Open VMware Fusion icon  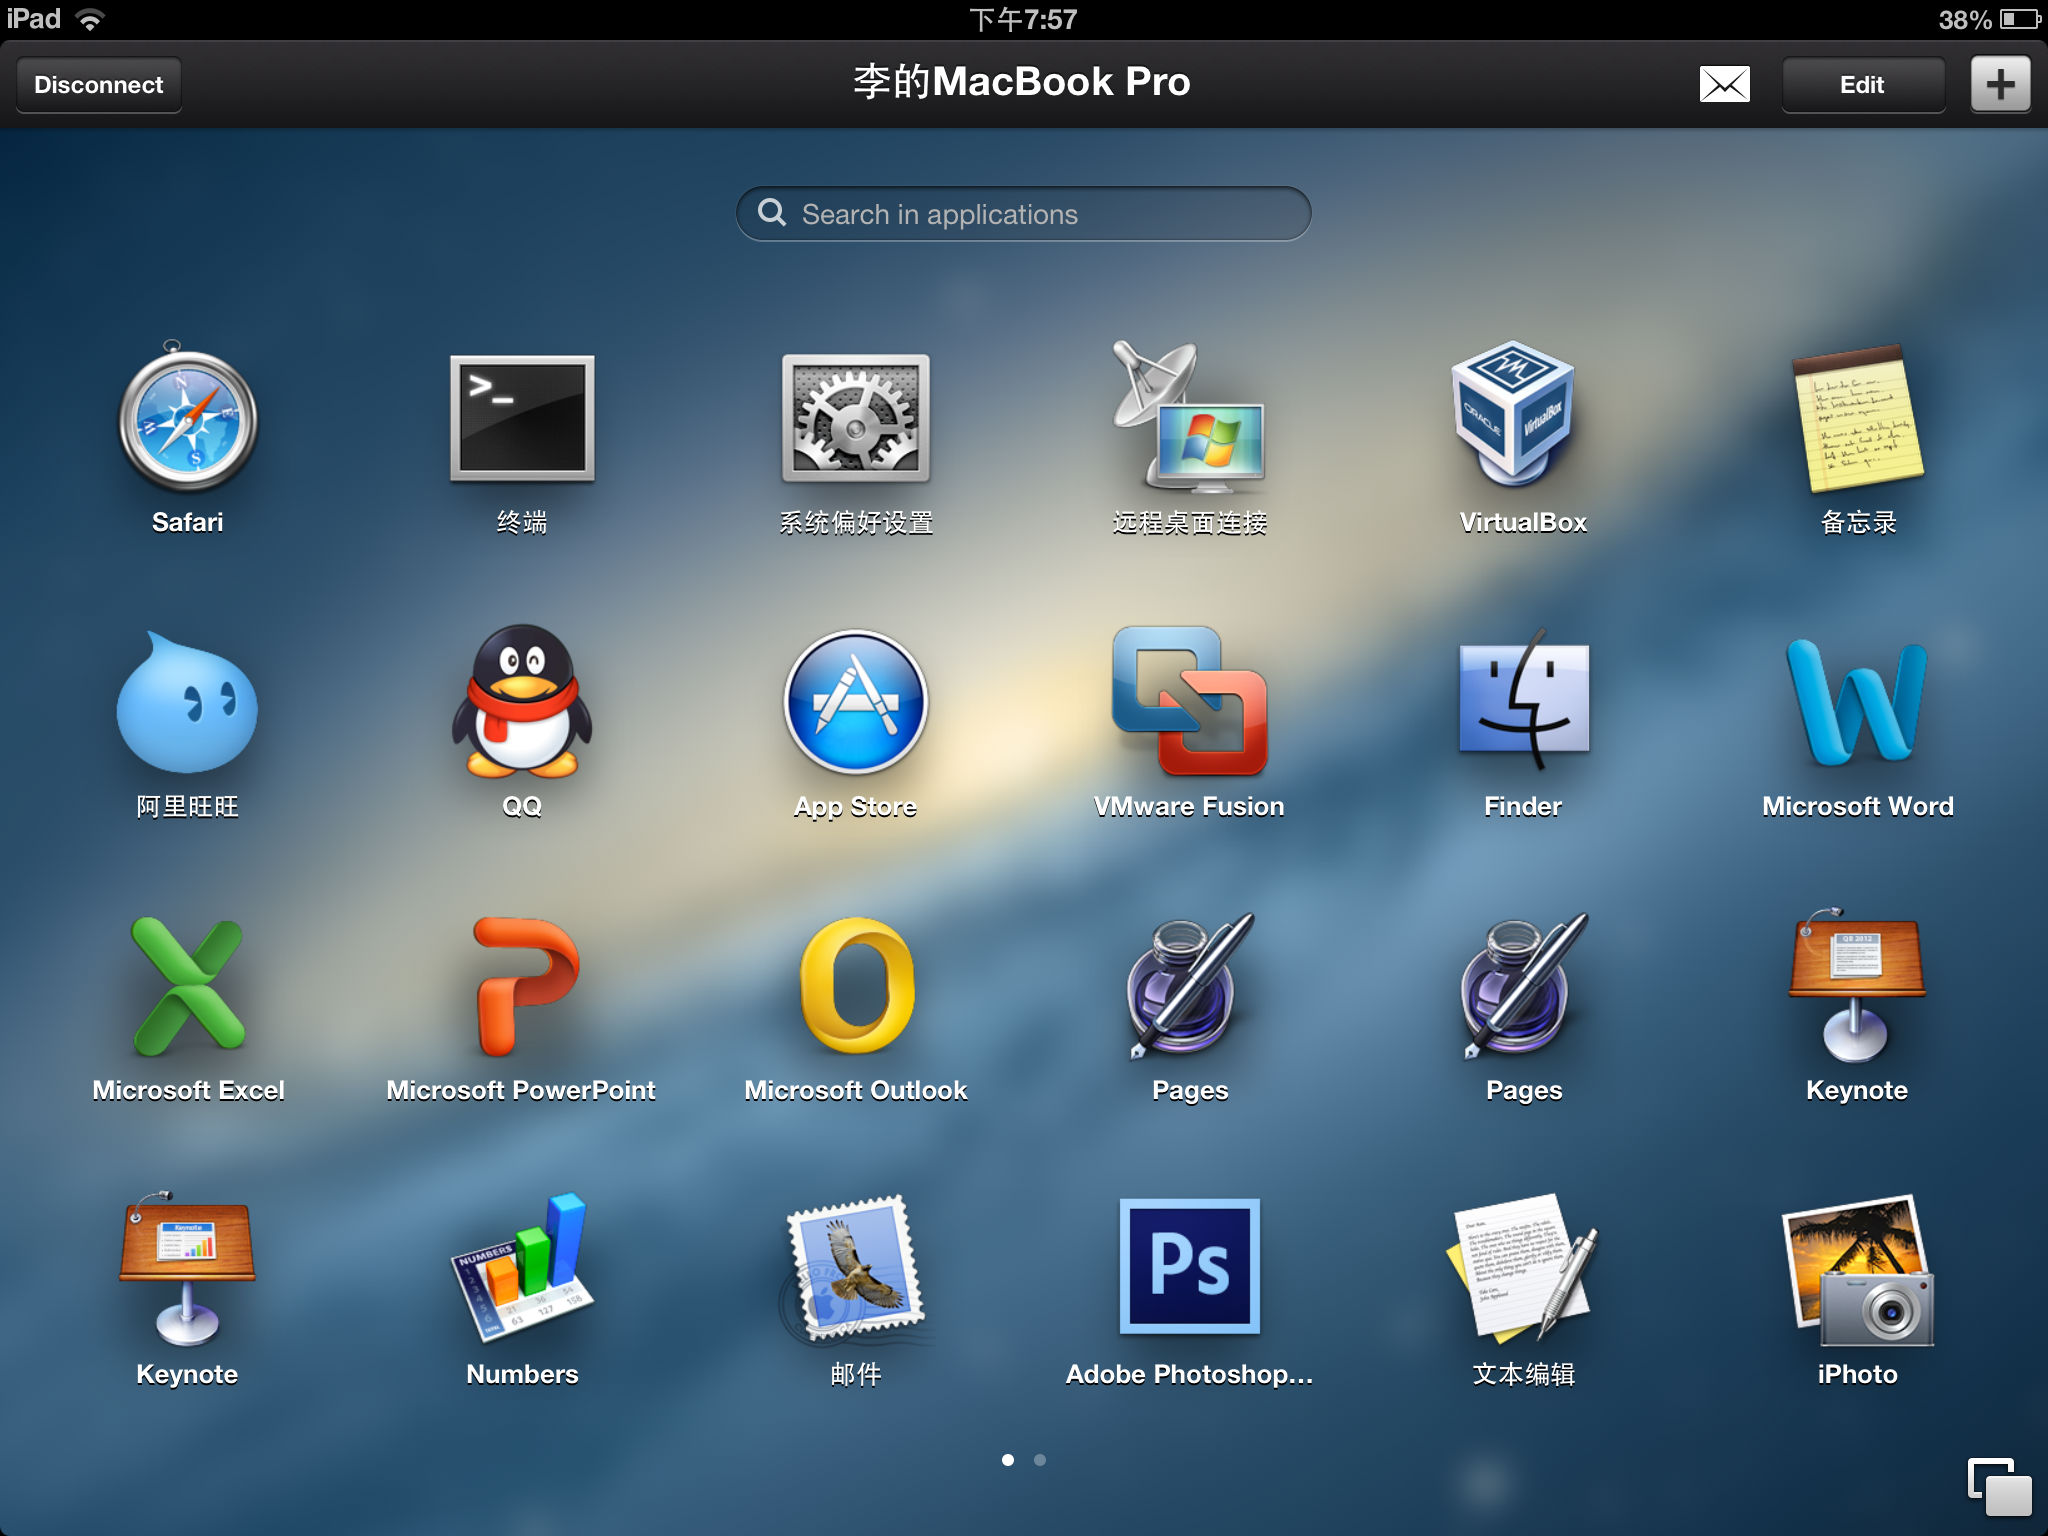pyautogui.click(x=1189, y=702)
